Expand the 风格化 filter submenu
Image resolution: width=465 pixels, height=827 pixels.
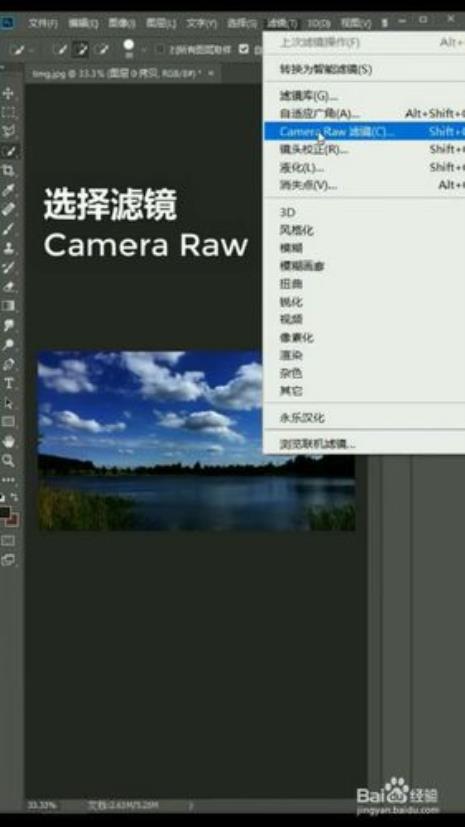pos(364,230)
